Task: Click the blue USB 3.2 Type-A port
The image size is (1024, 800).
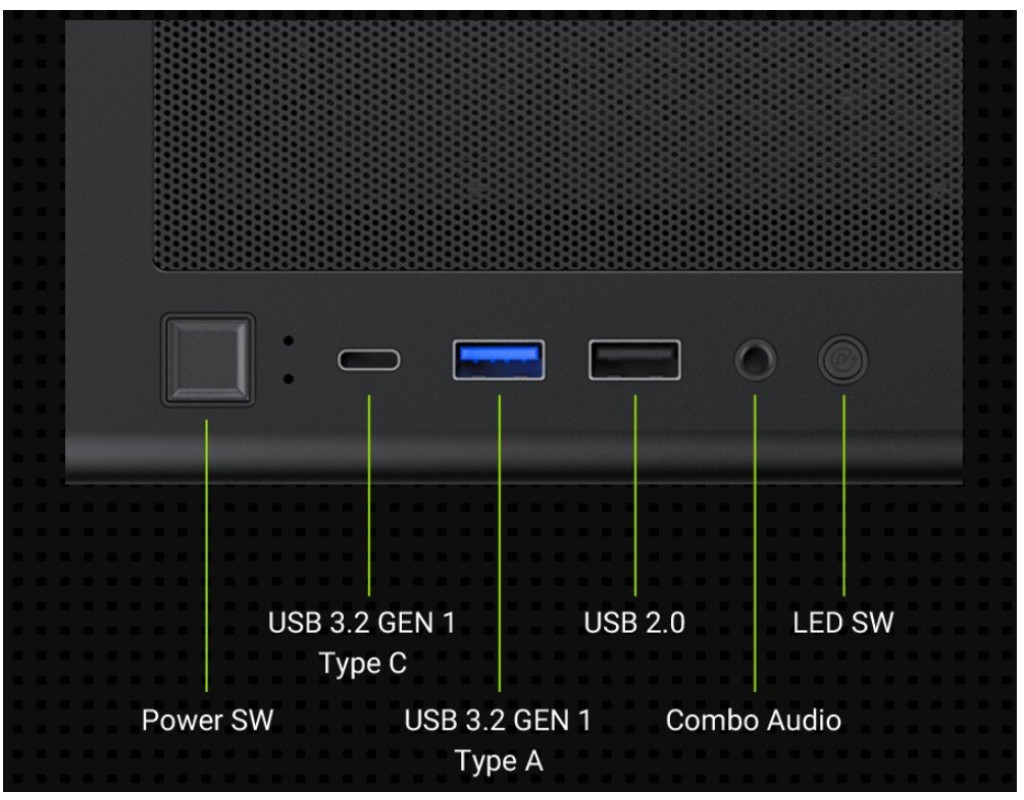Action: click(499, 360)
